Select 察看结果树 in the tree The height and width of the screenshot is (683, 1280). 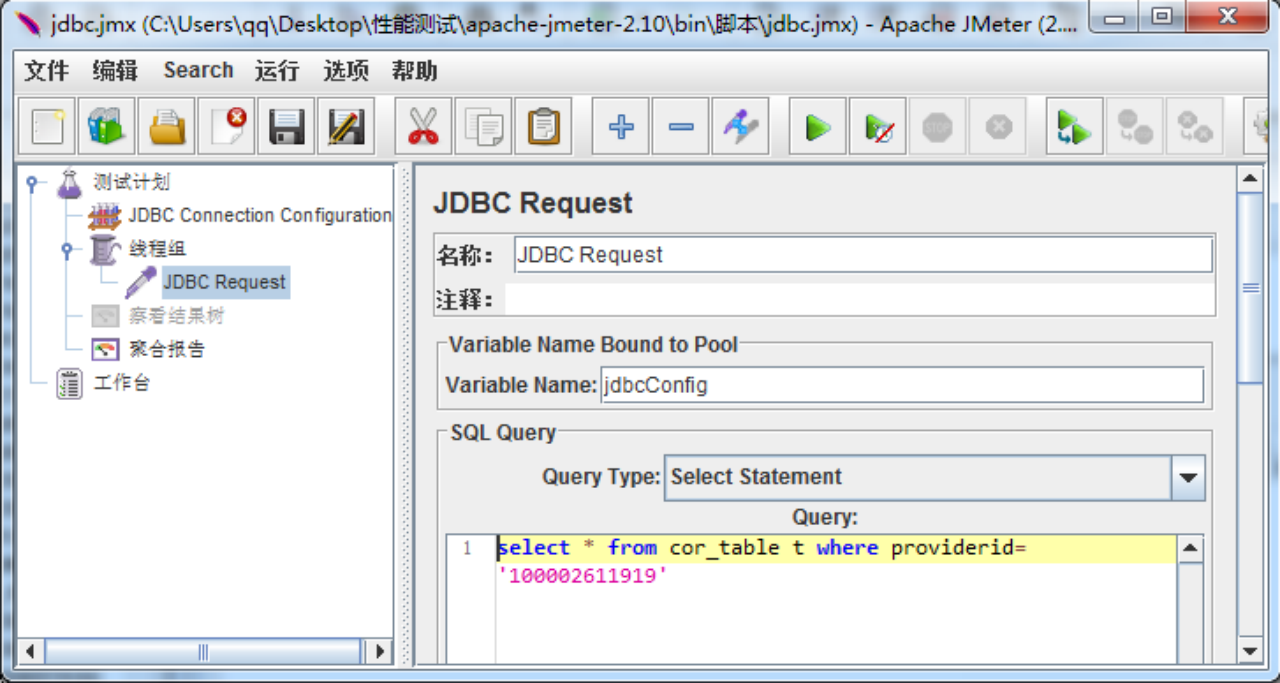tap(176, 316)
